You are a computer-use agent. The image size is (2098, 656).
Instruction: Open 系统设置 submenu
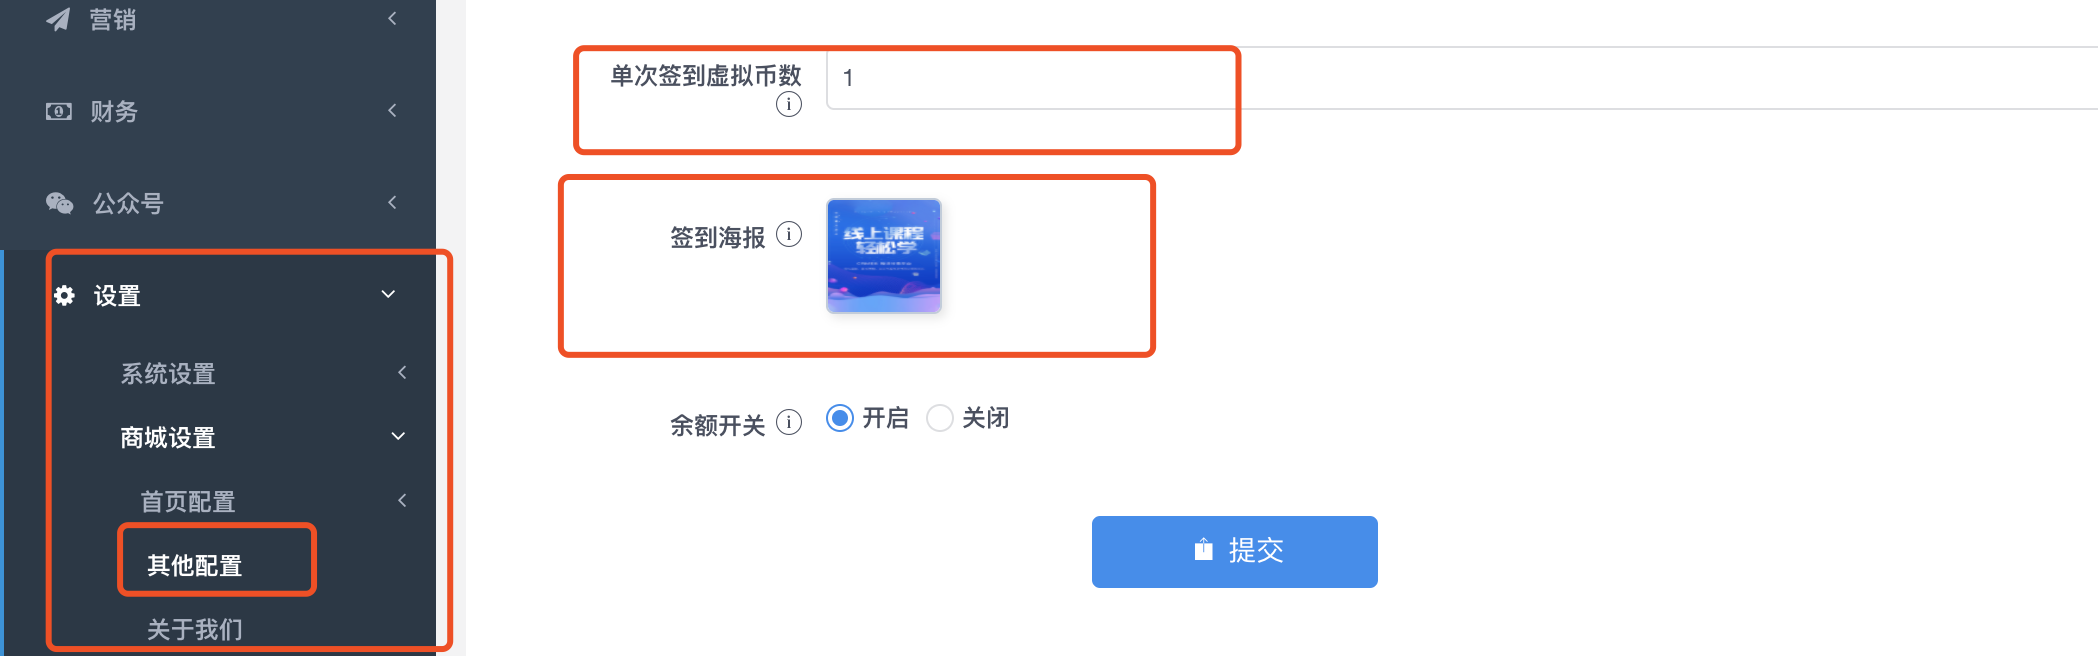tap(168, 373)
